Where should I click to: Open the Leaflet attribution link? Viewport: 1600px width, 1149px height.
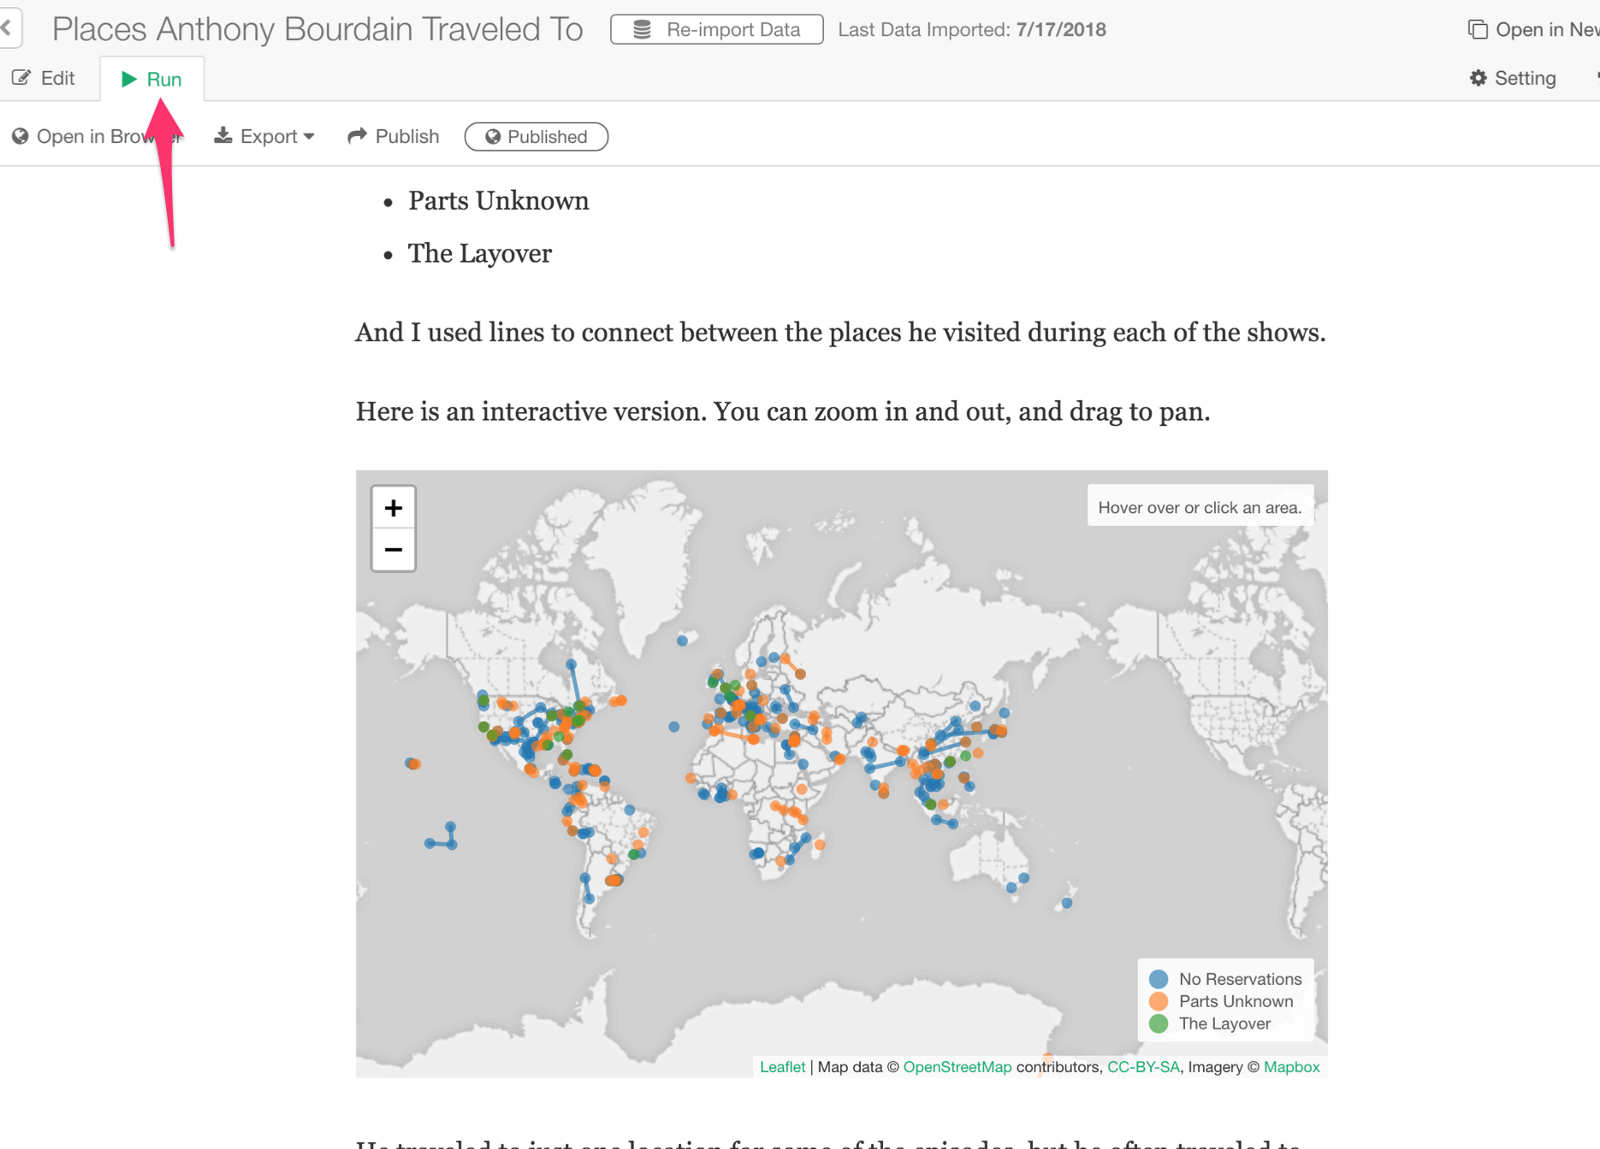[782, 1067]
